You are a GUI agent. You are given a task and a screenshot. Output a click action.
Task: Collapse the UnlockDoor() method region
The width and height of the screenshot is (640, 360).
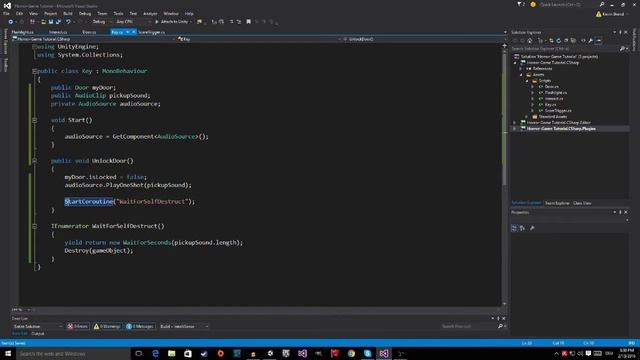pyautogui.click(x=34, y=161)
